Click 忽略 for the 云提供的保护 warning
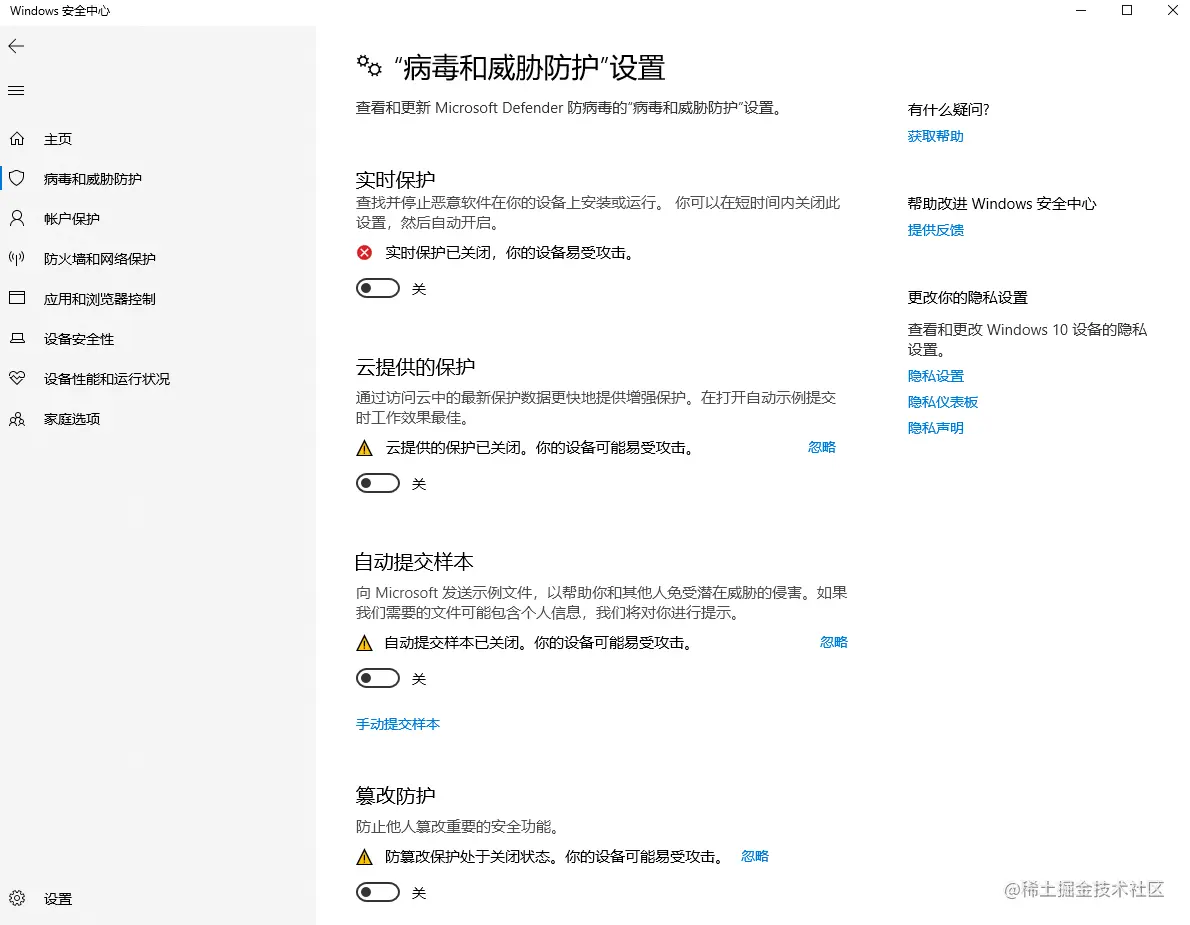The image size is (1190, 925). (x=821, y=448)
